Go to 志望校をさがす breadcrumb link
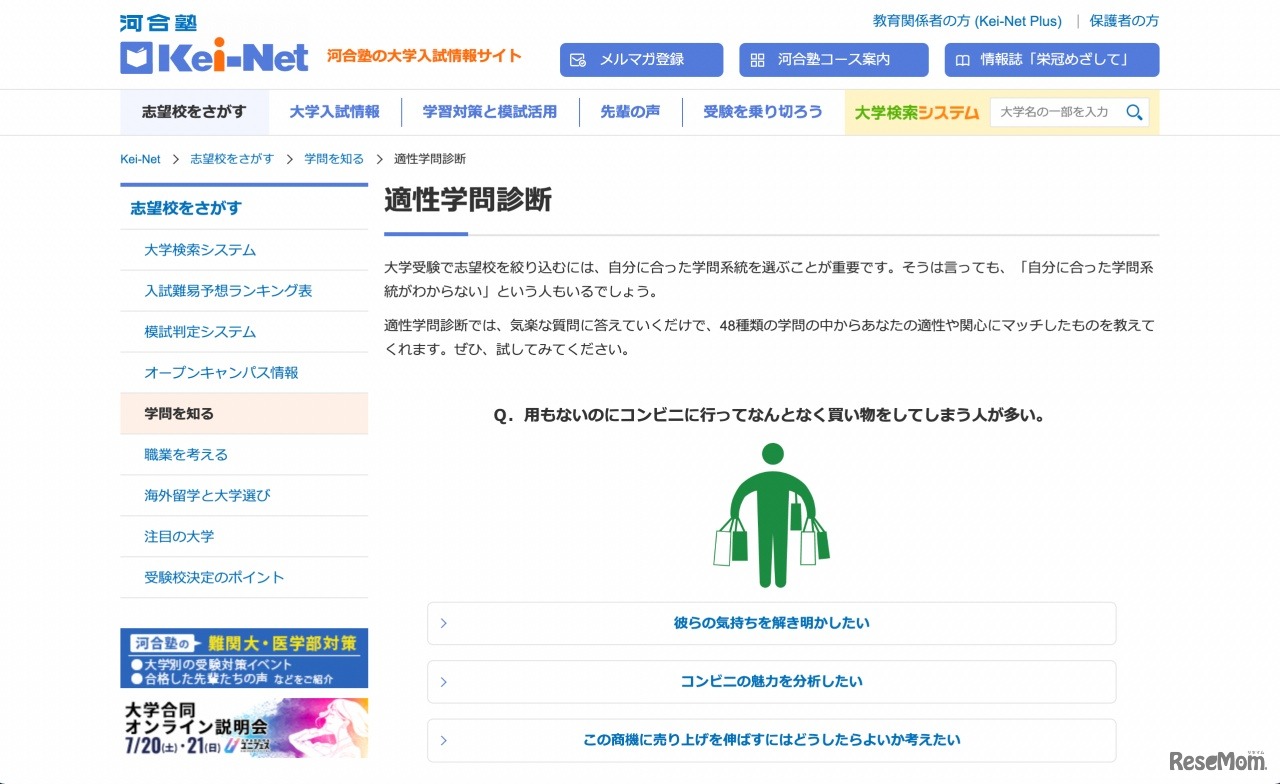 click(x=232, y=159)
